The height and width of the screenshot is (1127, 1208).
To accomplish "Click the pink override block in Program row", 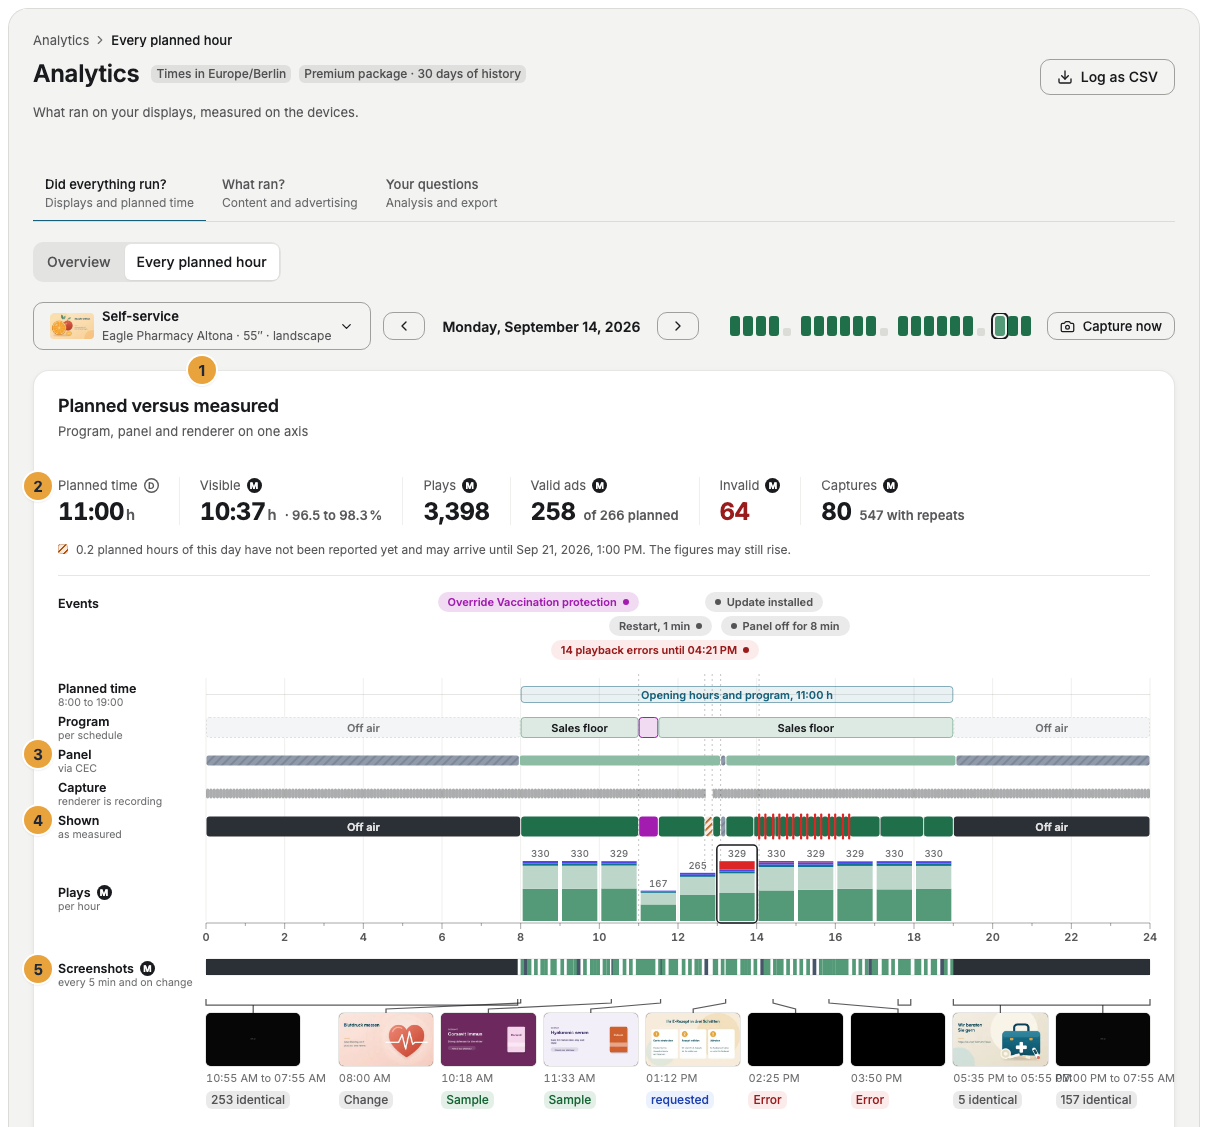I will coord(648,728).
